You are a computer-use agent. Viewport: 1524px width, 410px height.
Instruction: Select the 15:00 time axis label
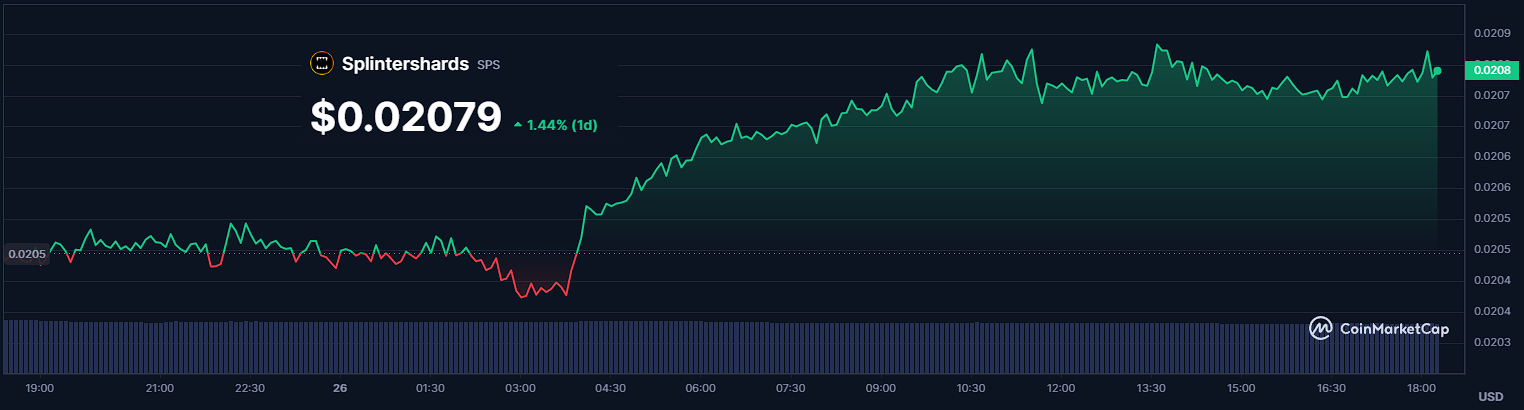1241,388
